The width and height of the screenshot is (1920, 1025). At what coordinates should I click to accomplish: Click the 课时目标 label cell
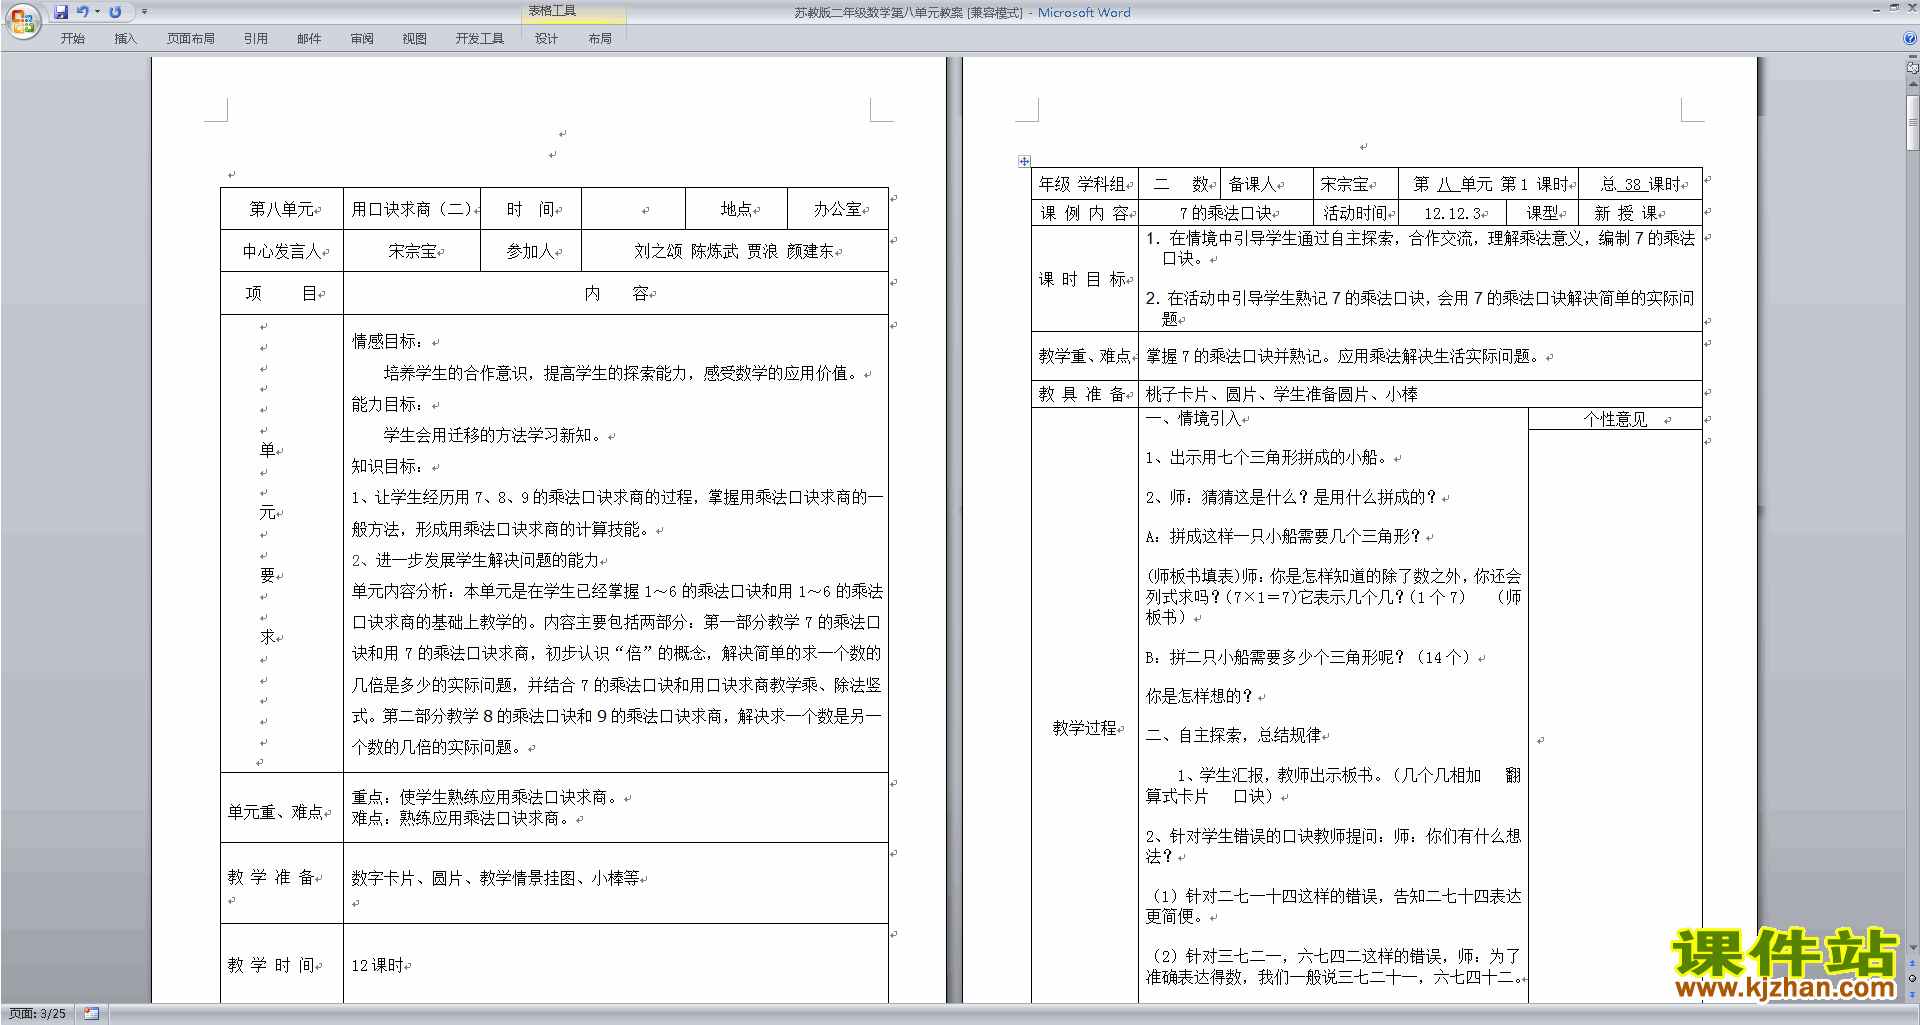click(1085, 279)
